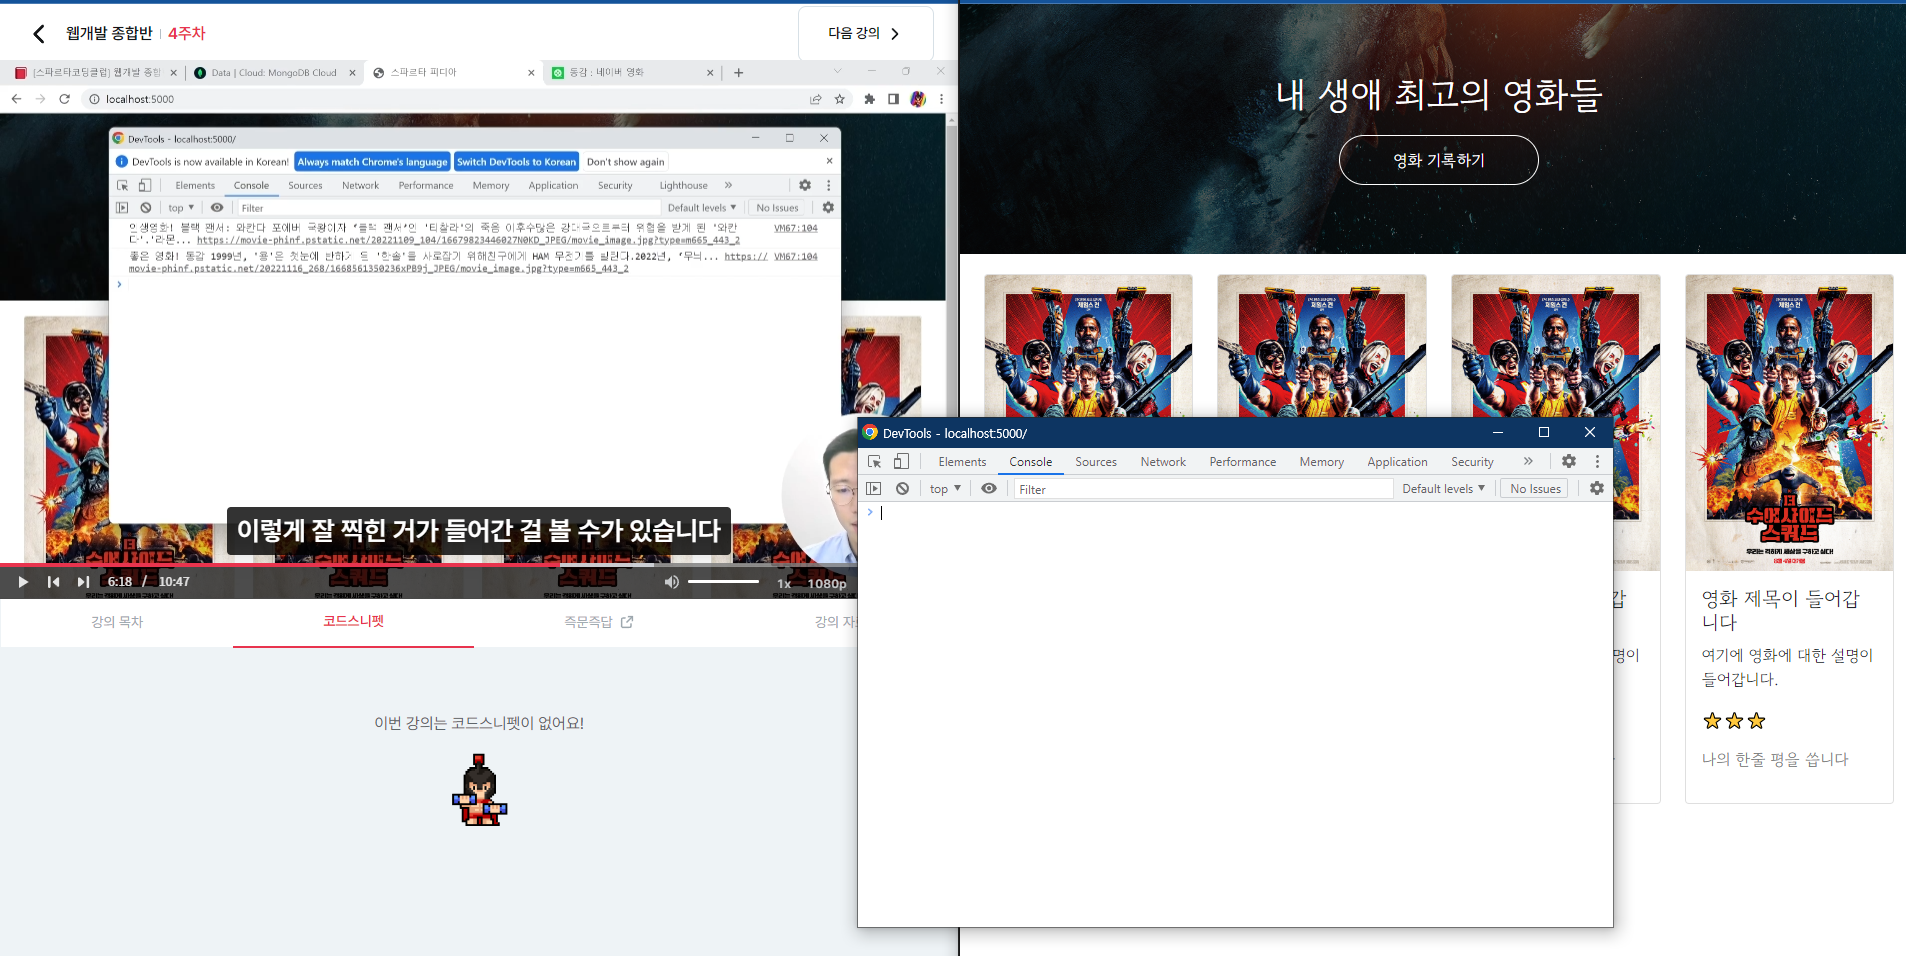This screenshot has height=956, width=1906.
Task: Change video quality 1080p setting
Action: [827, 583]
